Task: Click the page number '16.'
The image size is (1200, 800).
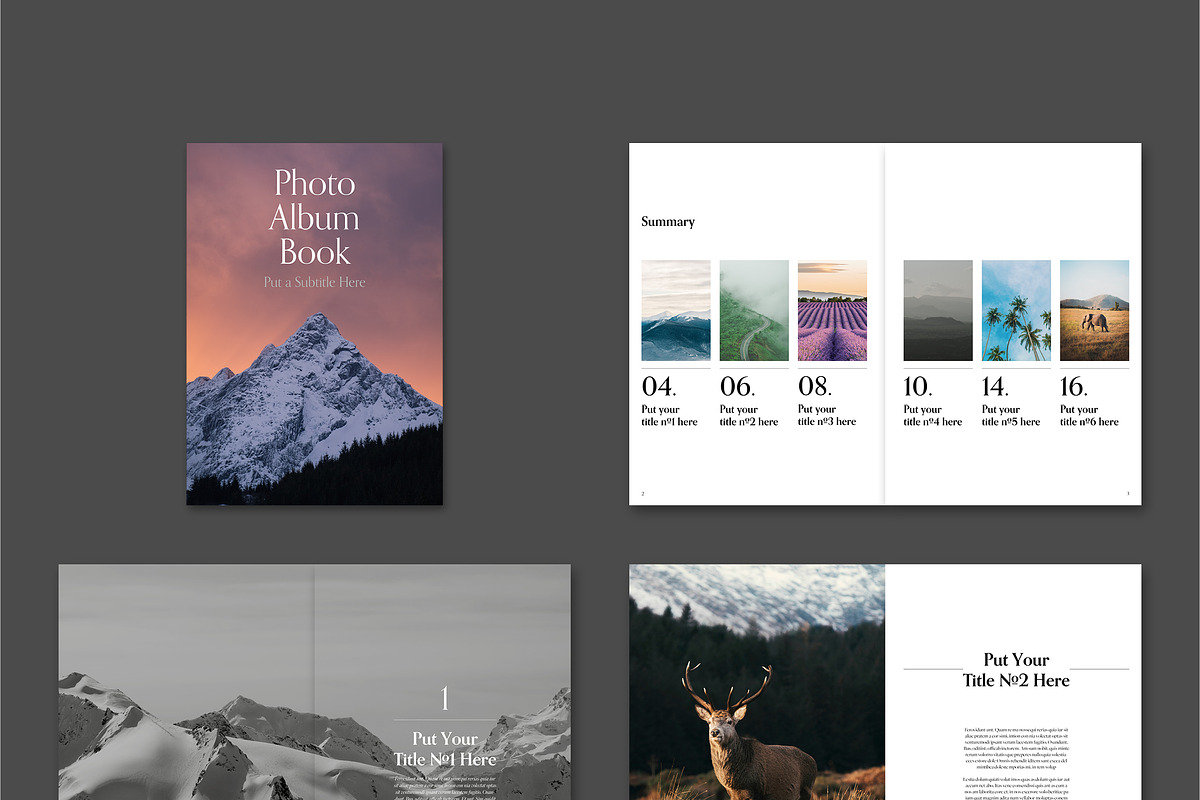Action: click(1074, 386)
